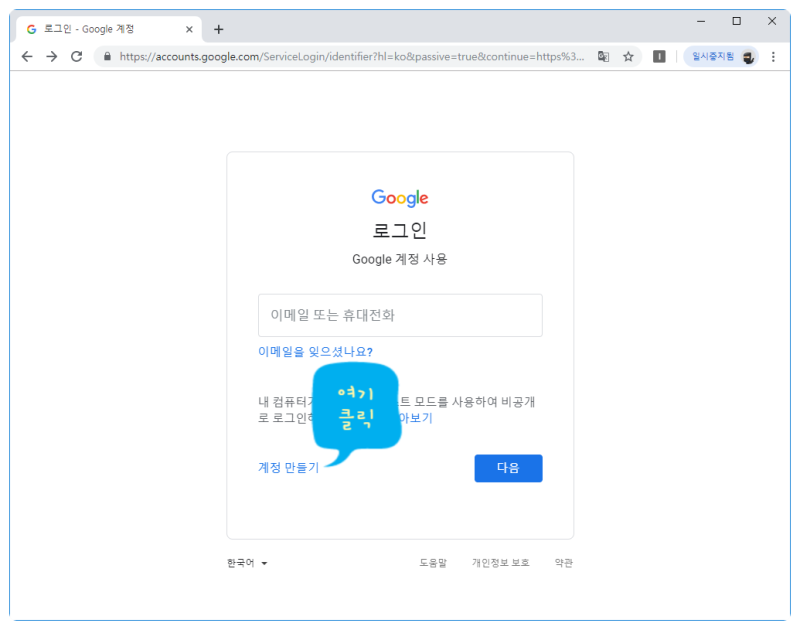Open the profile chip labeled 일시중지됨

721,57
